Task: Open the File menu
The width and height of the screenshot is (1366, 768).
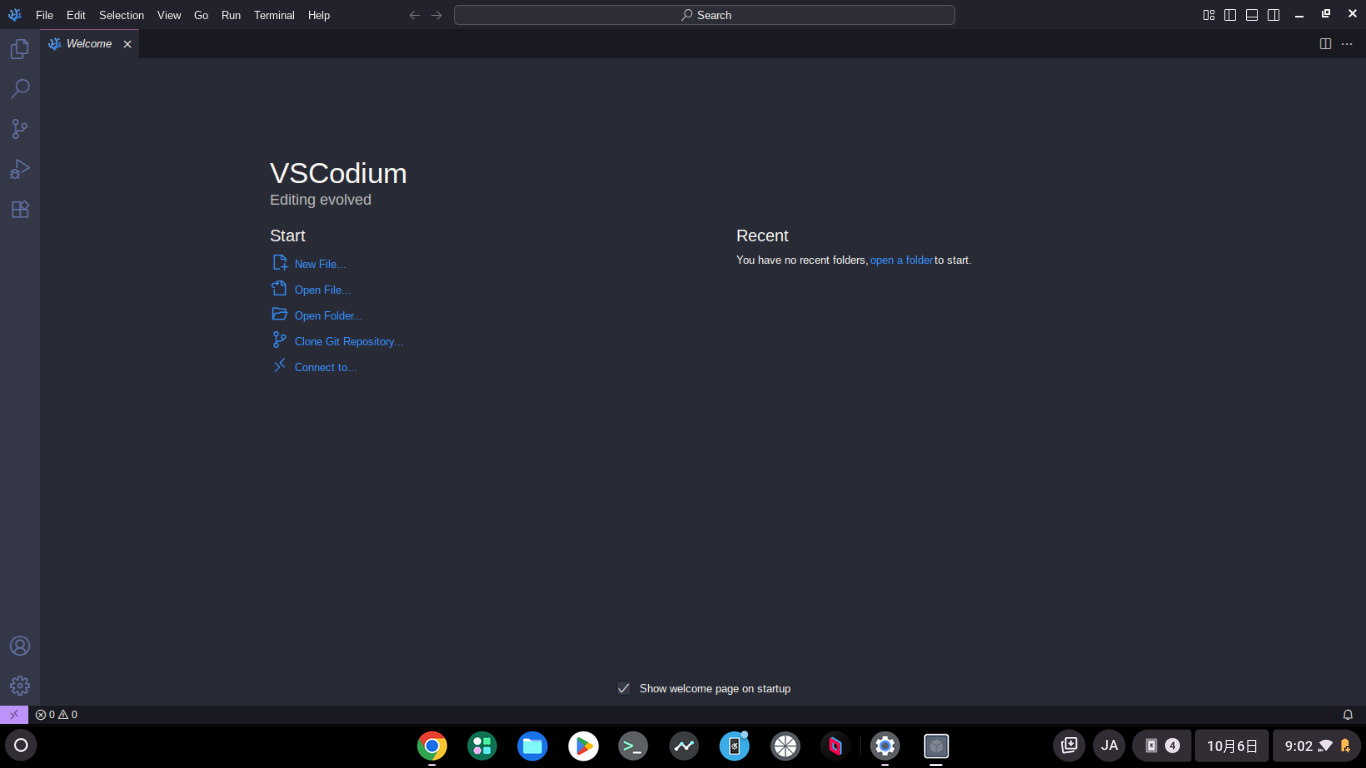Action: pos(44,15)
